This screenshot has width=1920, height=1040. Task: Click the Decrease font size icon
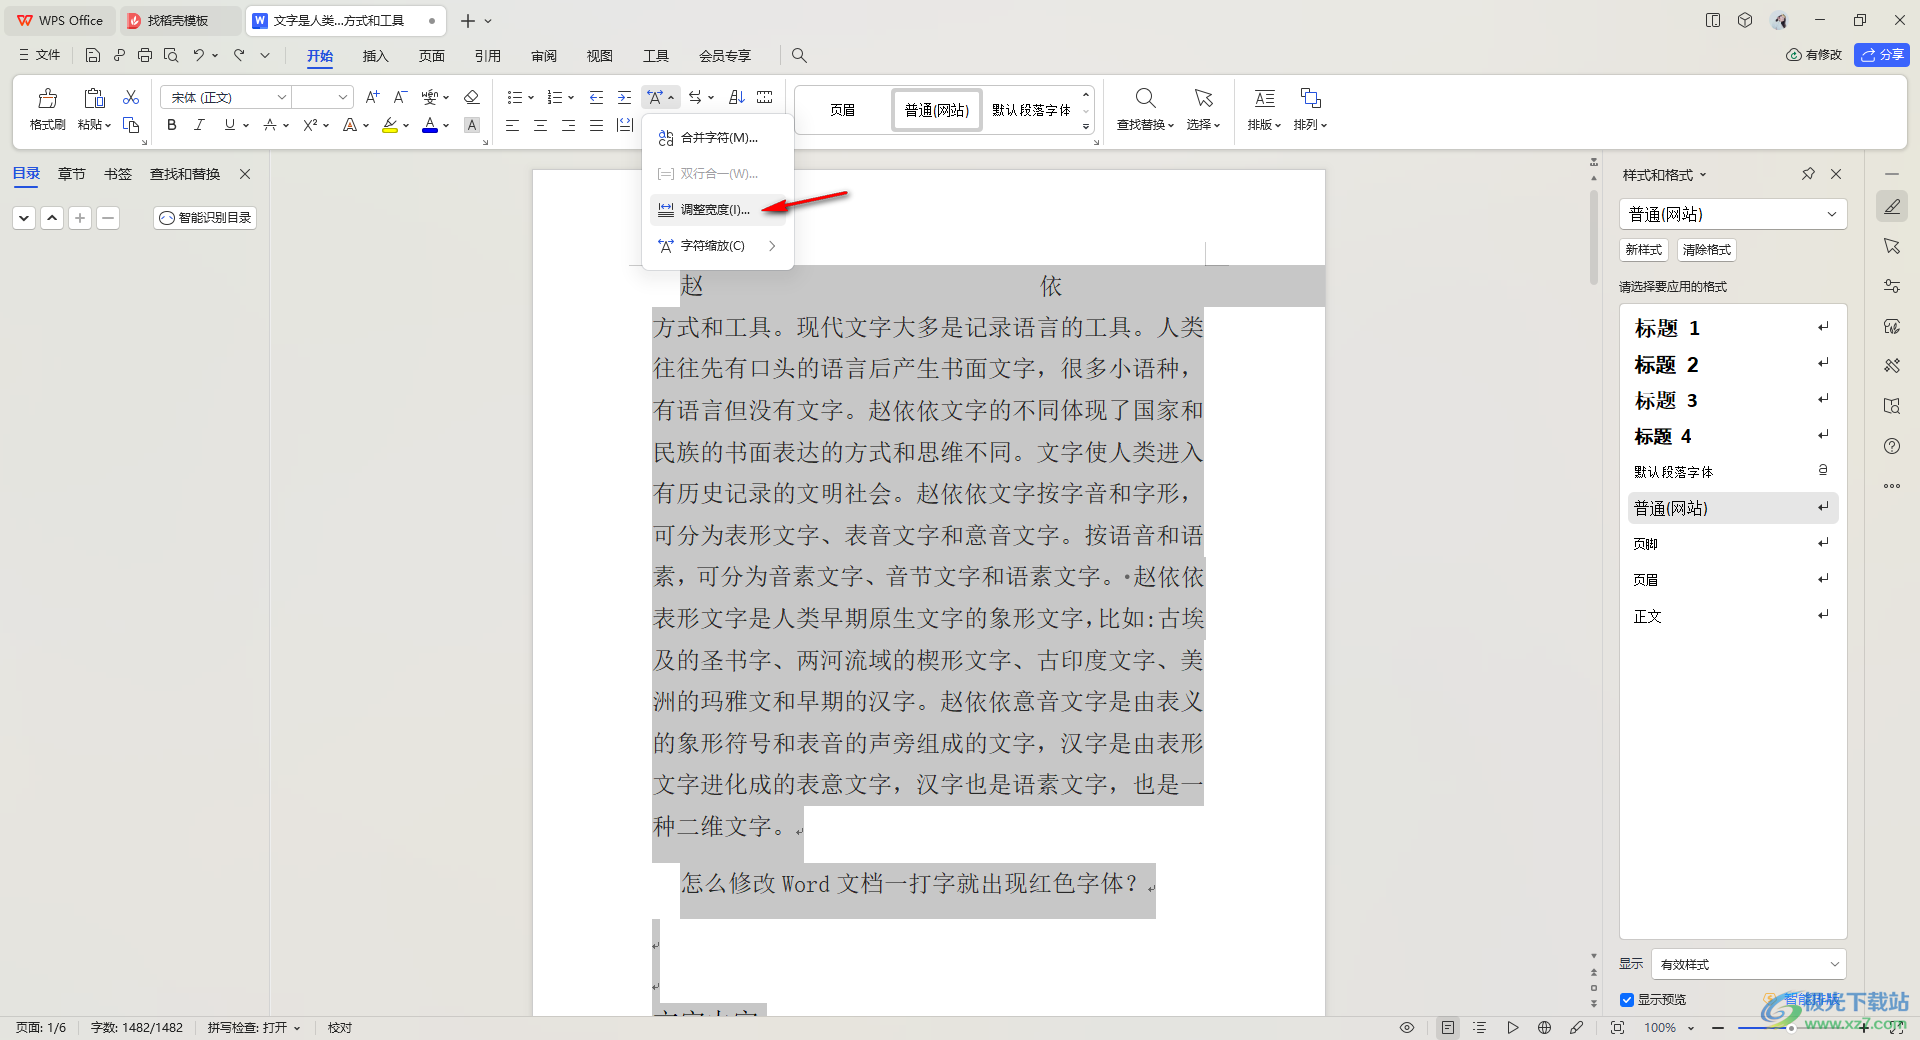(x=400, y=97)
